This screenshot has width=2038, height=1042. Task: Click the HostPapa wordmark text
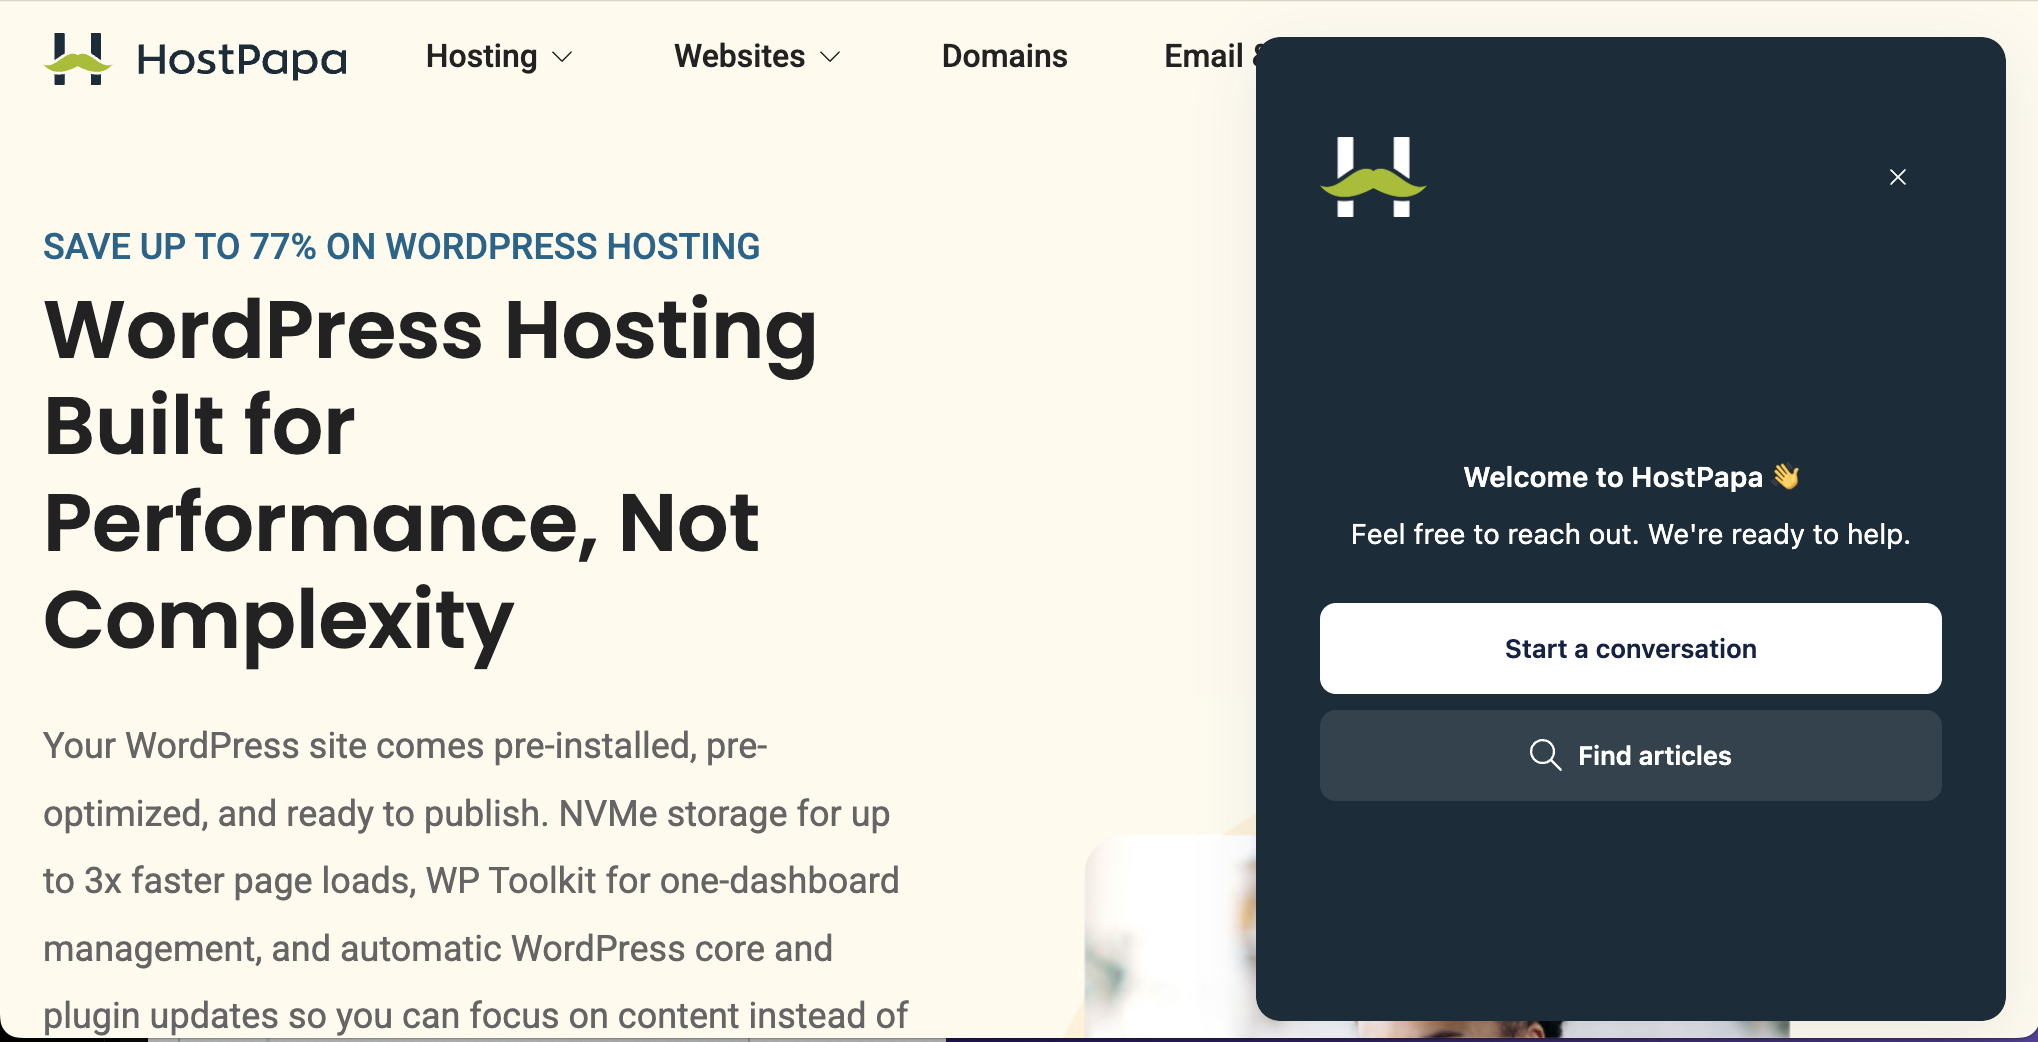242,60
